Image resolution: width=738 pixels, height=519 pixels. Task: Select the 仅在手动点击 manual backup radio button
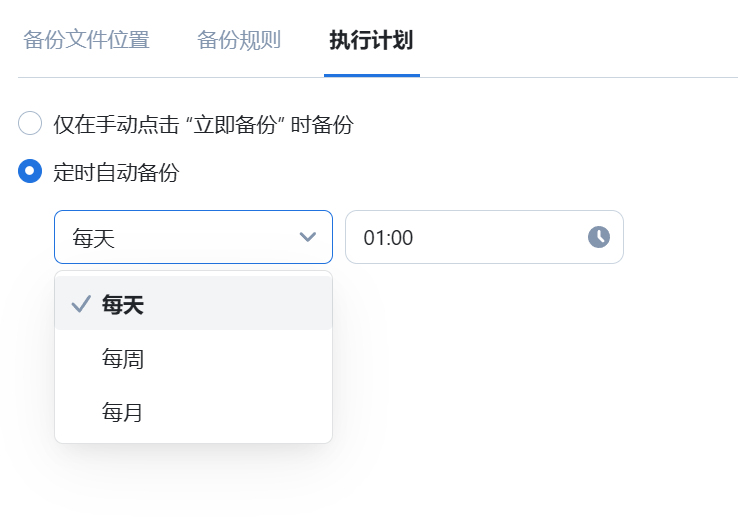coord(30,124)
